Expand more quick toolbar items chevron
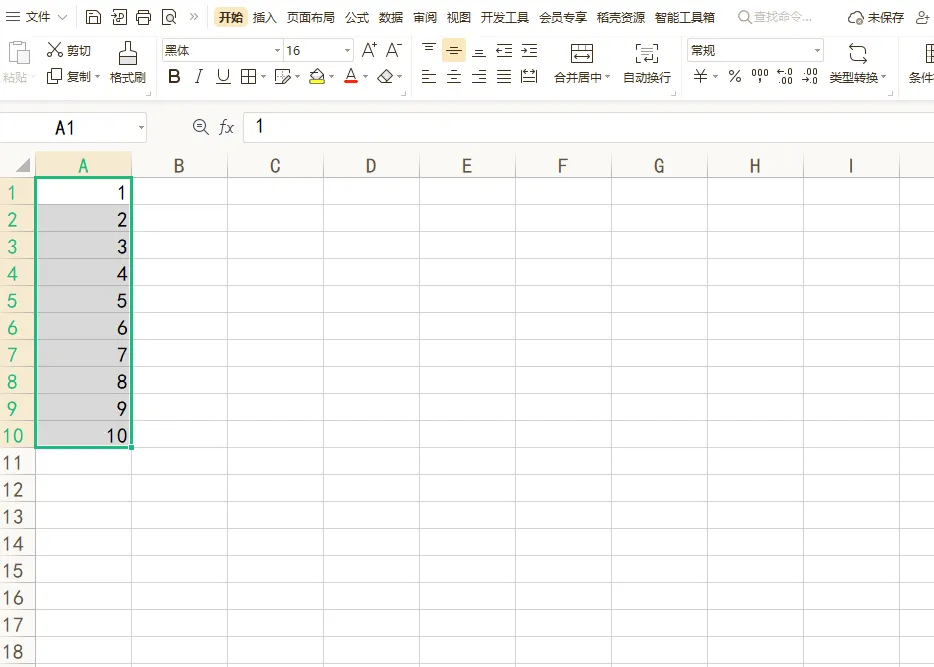The height and width of the screenshot is (667, 934). (x=194, y=17)
